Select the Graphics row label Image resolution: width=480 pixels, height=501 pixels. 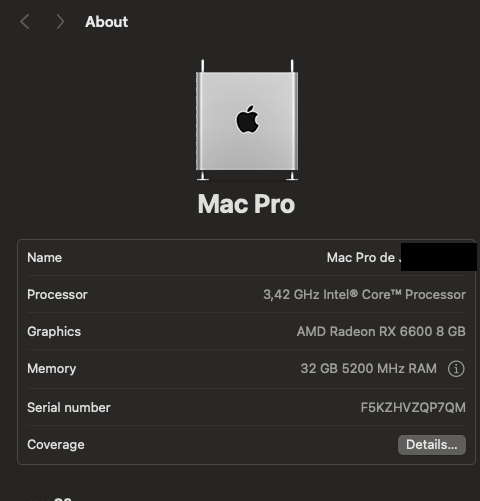point(54,332)
